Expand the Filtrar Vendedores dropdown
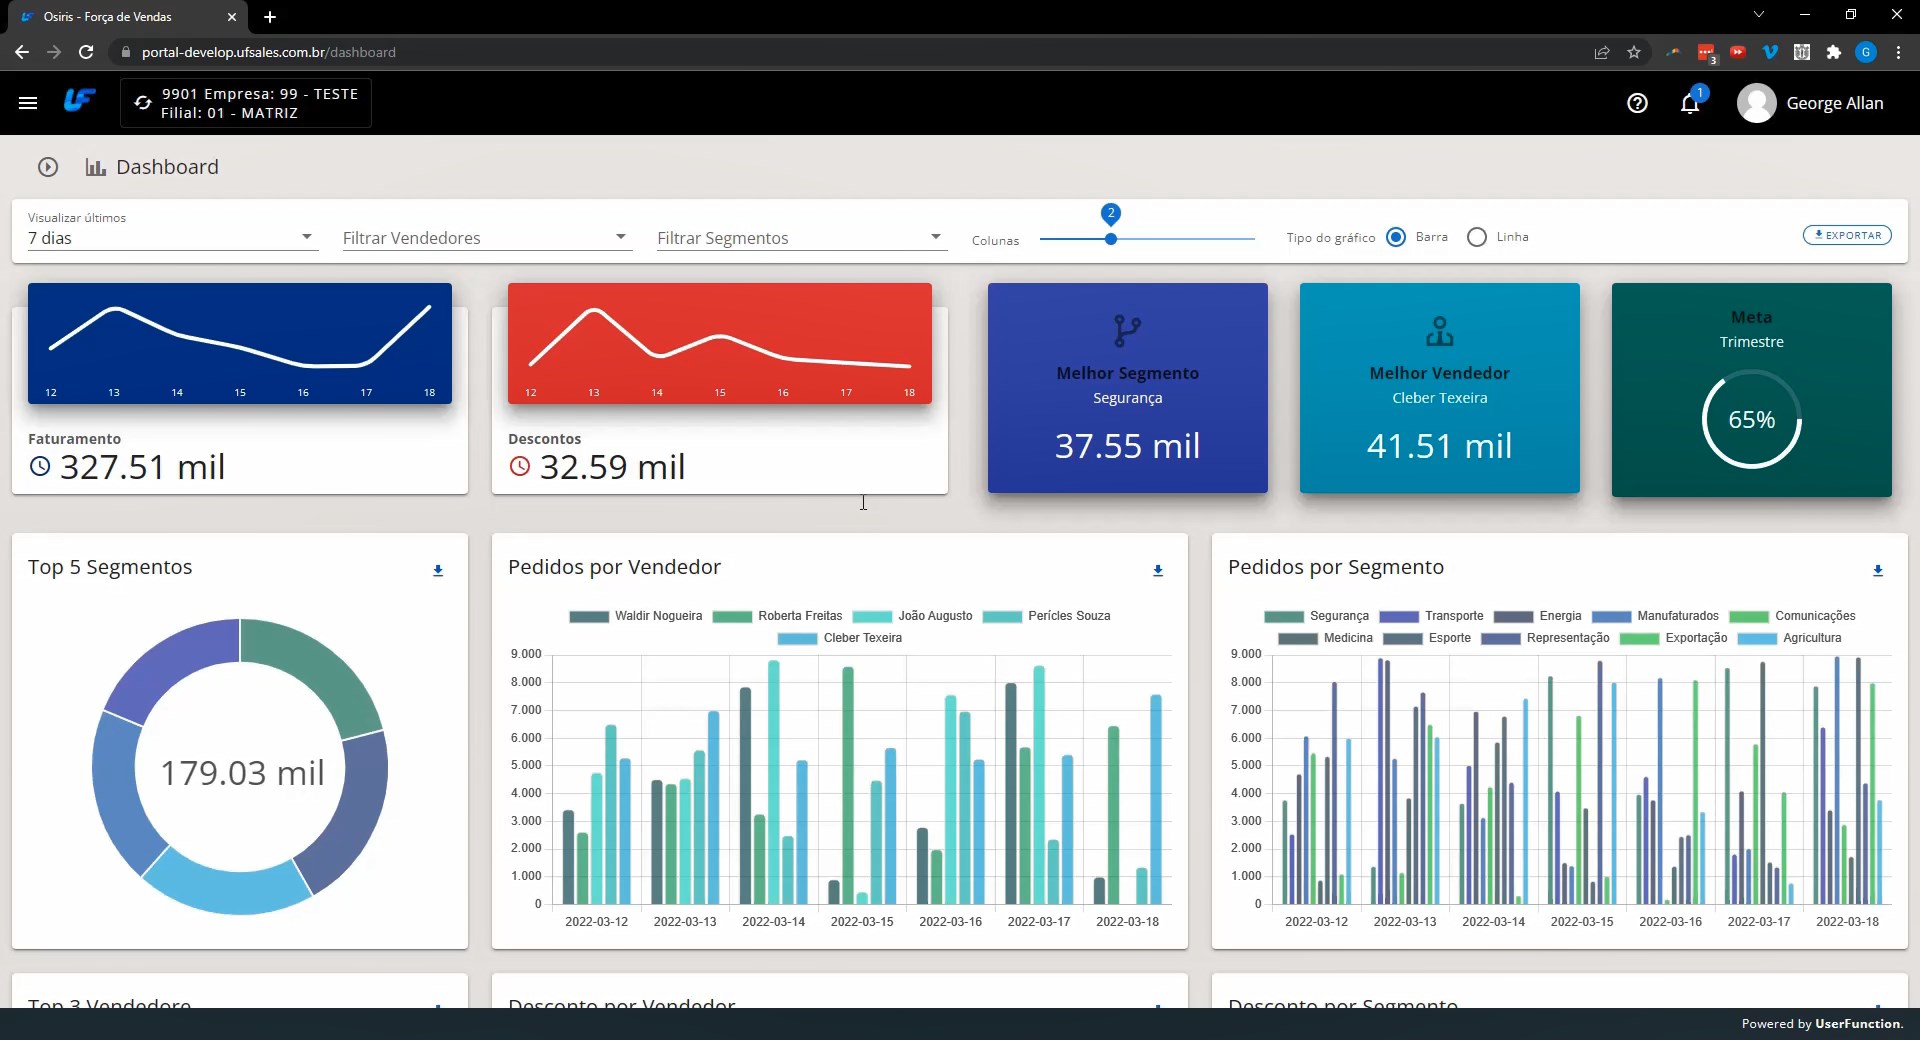 coord(486,238)
